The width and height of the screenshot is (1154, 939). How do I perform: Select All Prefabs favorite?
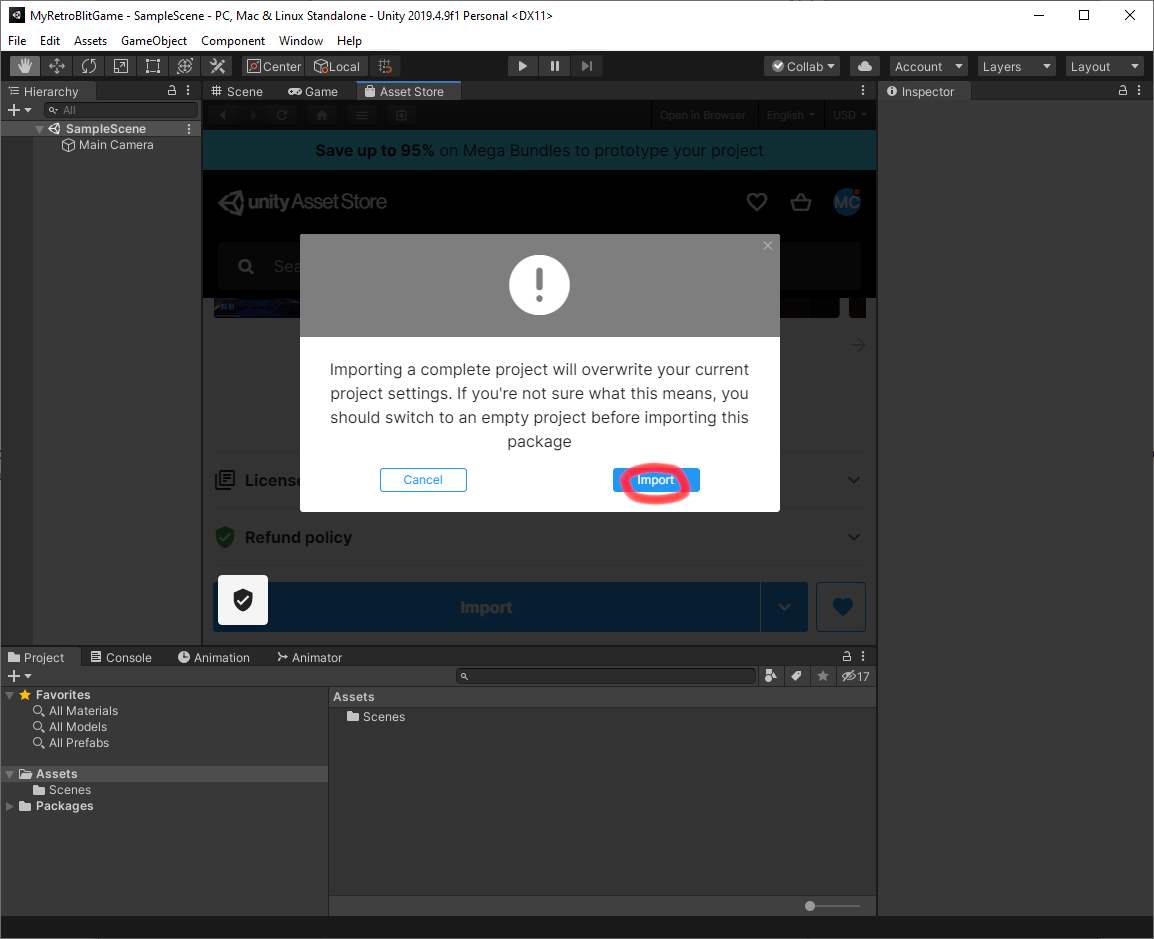pyautogui.click(x=71, y=743)
